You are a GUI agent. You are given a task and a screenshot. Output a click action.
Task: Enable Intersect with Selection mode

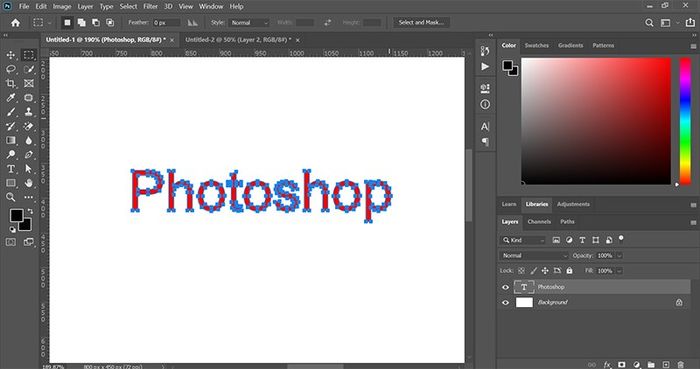[110, 22]
